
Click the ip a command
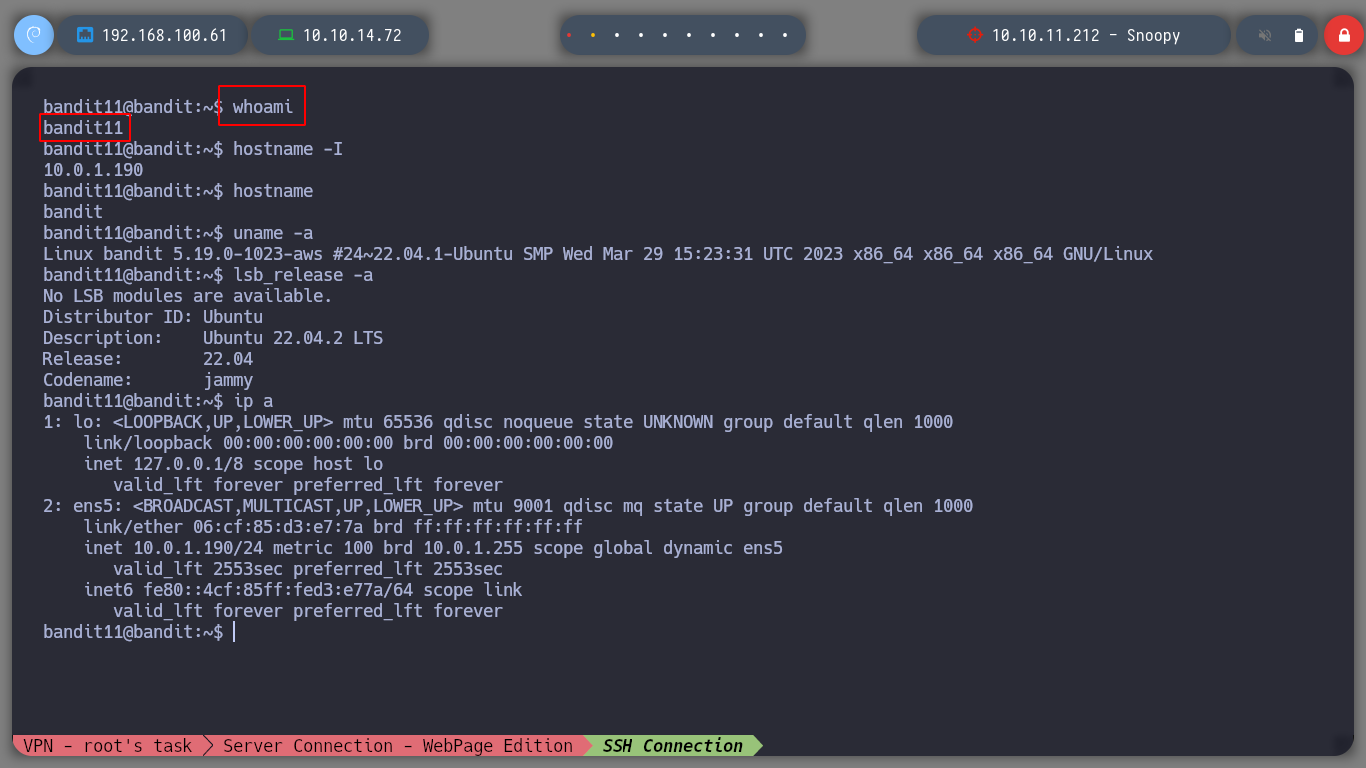[253, 401]
